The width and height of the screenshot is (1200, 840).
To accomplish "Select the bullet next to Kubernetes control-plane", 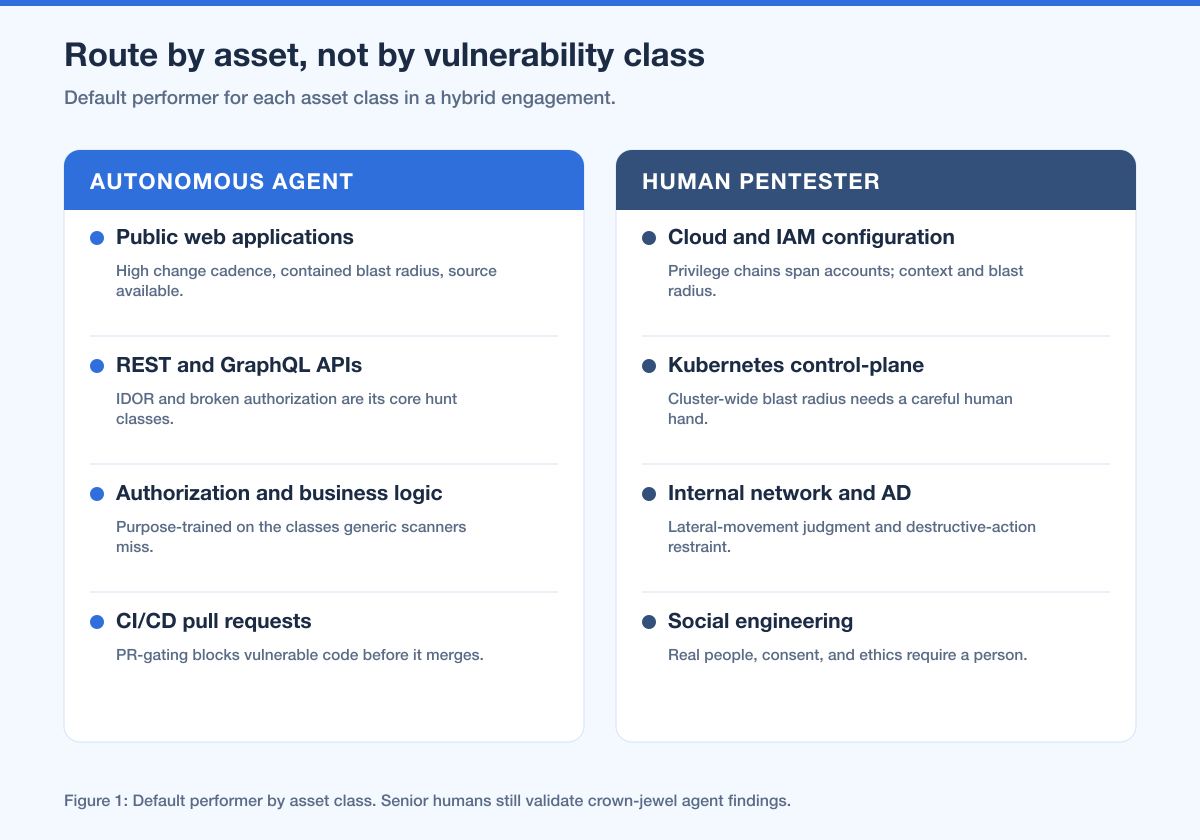I will (649, 366).
